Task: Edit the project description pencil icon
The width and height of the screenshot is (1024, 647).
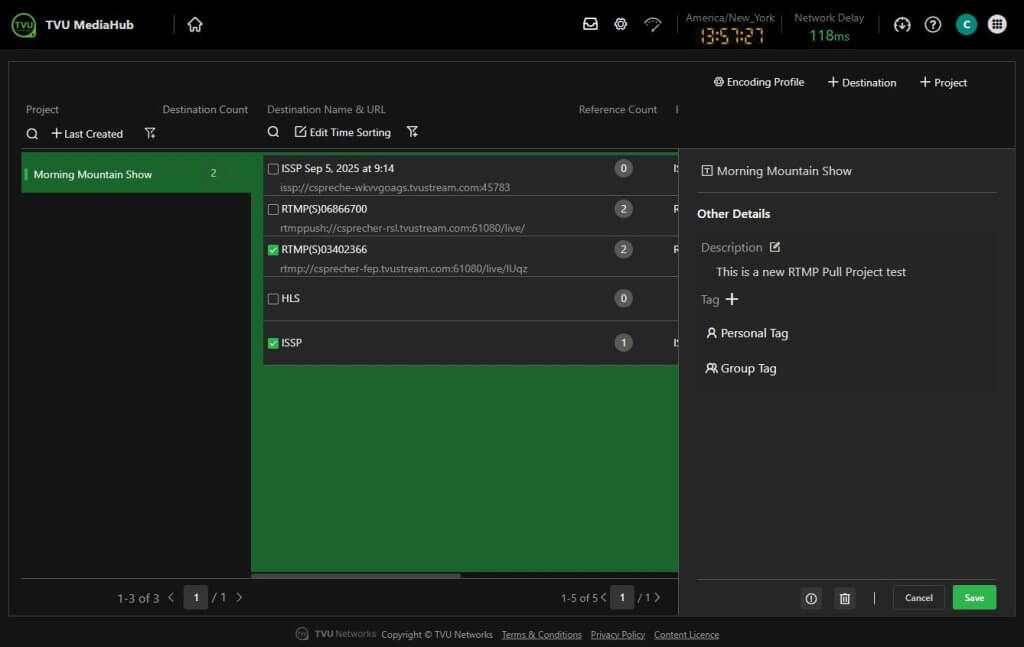Action: pyautogui.click(x=775, y=247)
